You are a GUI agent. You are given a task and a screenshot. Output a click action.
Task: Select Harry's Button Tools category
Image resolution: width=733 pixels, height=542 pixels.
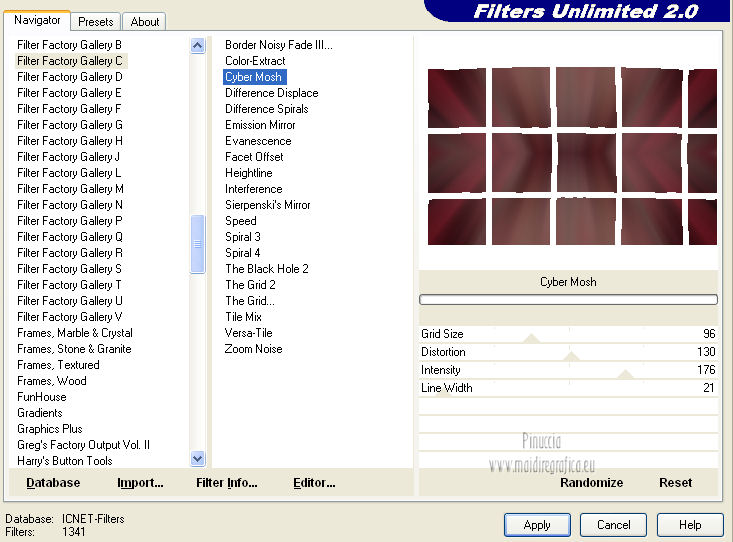click(x=65, y=461)
